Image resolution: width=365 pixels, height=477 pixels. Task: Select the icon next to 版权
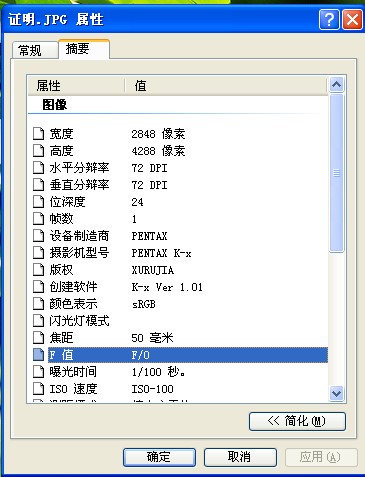point(39,270)
